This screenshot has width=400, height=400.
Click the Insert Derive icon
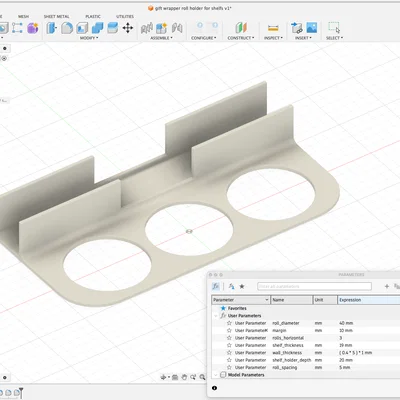point(296,28)
